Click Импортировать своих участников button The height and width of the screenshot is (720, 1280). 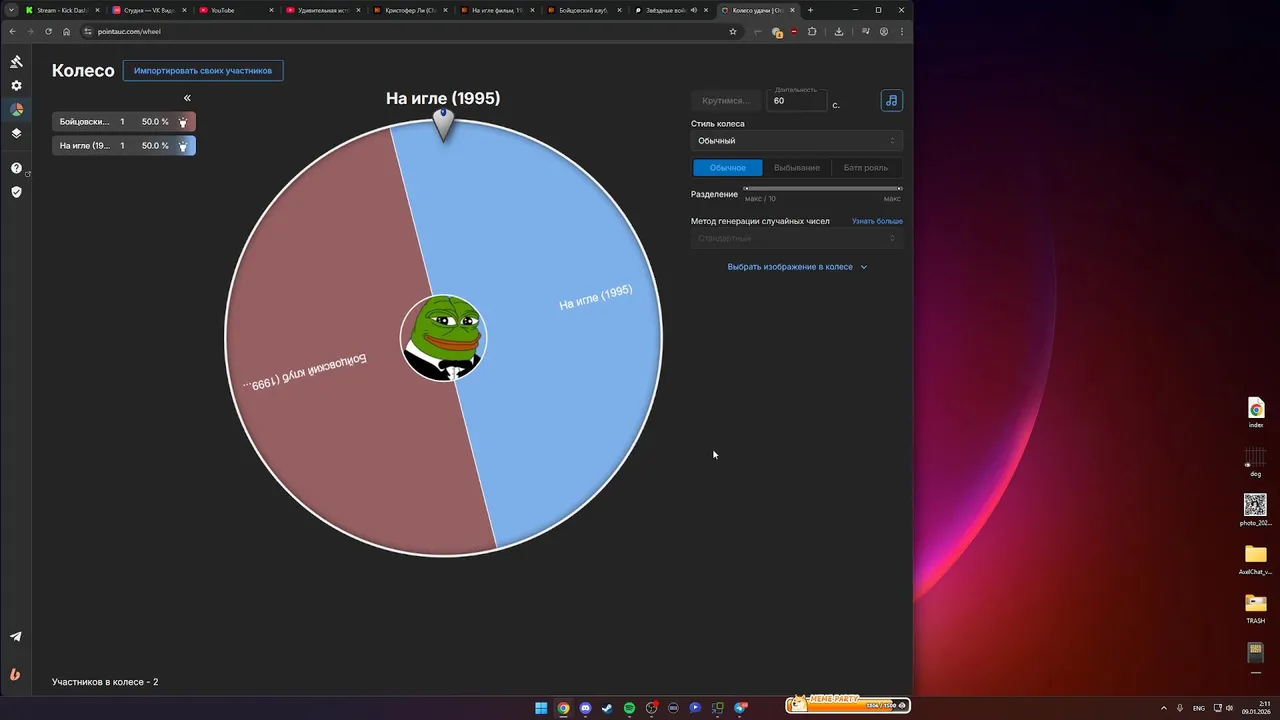(x=203, y=71)
